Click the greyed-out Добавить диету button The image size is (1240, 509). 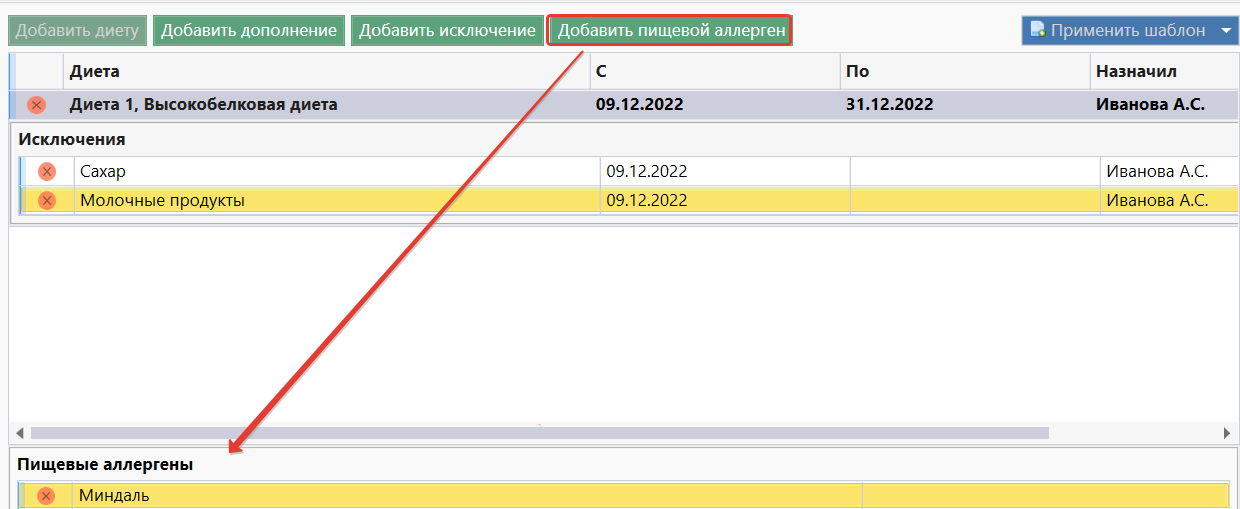[x=77, y=30]
